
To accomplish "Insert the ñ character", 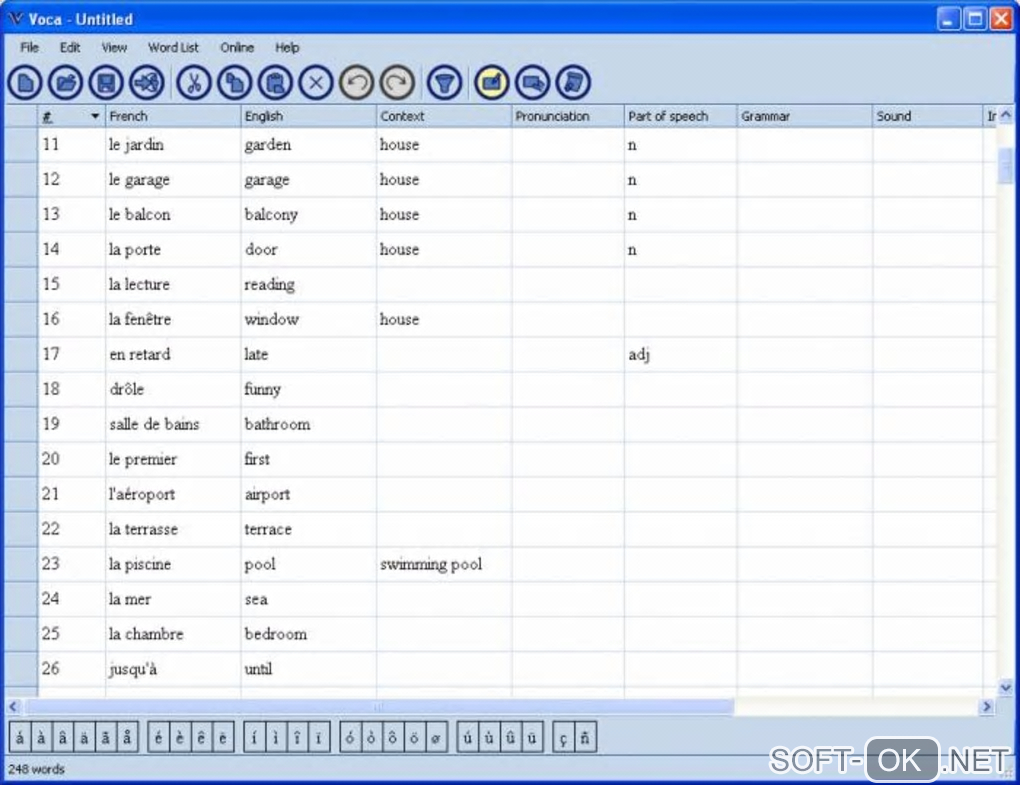I will [585, 738].
